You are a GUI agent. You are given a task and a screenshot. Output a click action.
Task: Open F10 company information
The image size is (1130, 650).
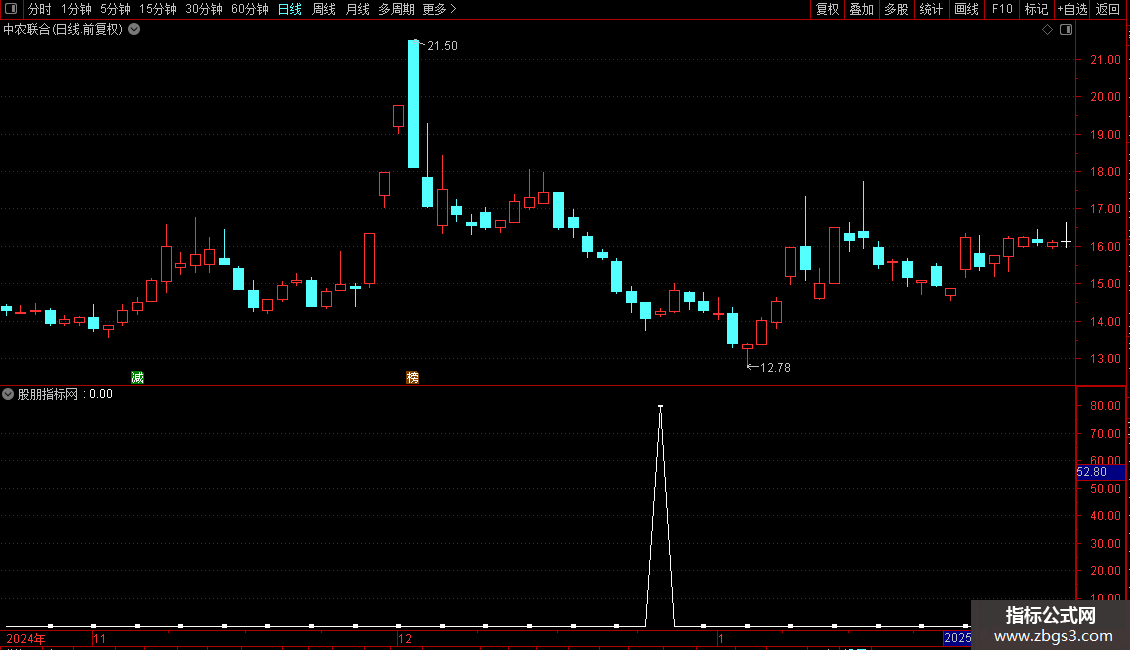click(x=1002, y=9)
